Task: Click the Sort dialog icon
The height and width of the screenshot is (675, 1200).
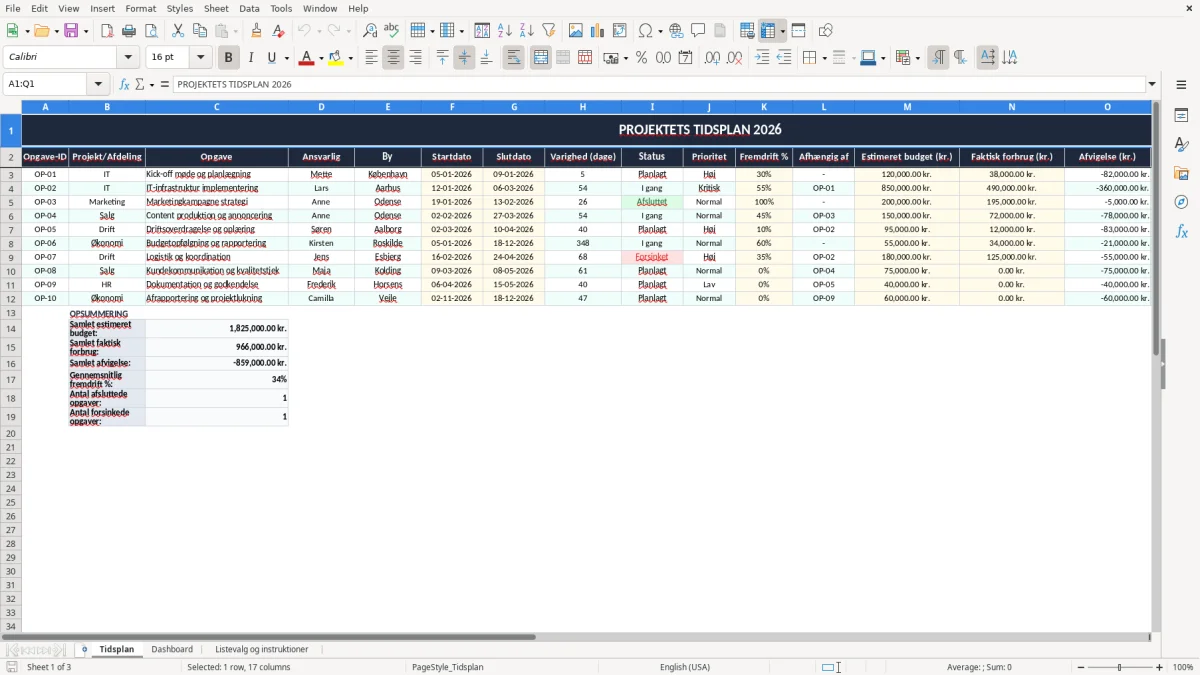Action: point(482,31)
